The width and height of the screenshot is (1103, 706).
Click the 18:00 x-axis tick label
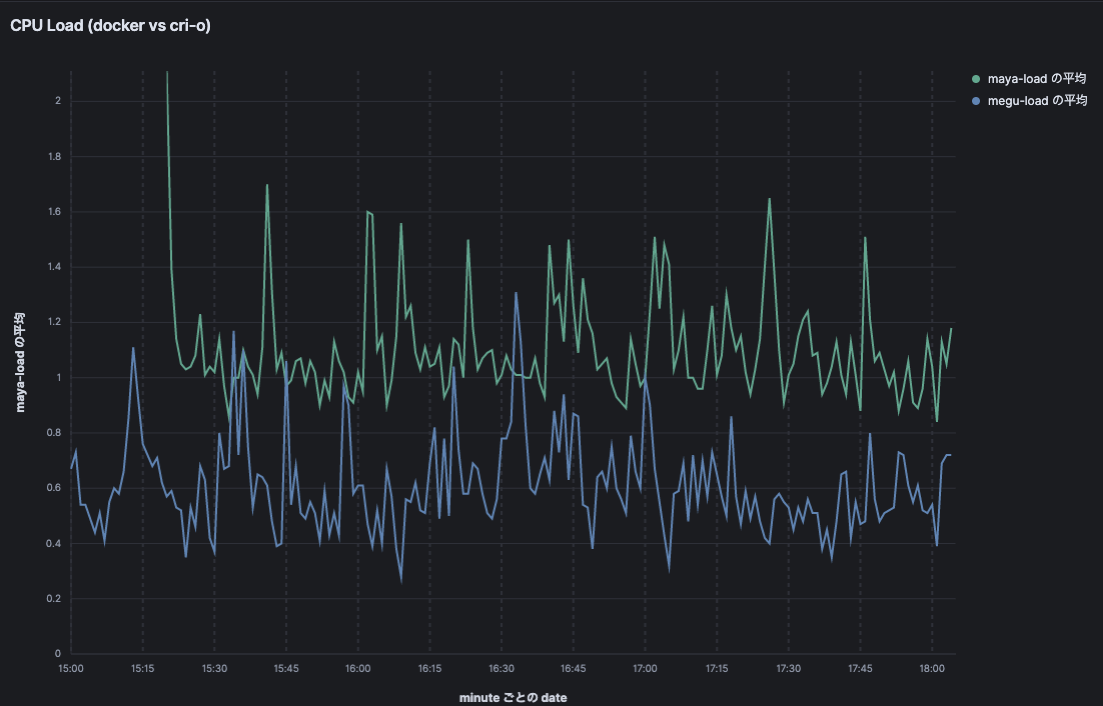click(932, 669)
